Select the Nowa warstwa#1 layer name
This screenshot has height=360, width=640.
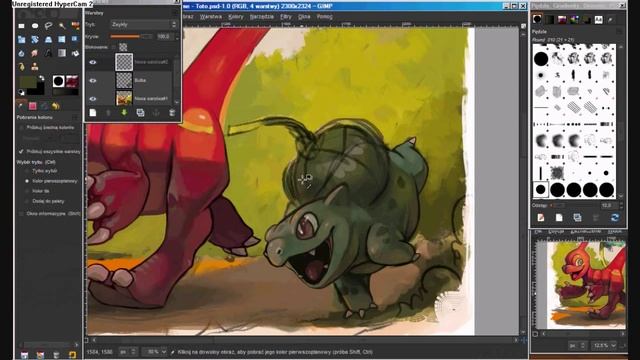(x=151, y=98)
